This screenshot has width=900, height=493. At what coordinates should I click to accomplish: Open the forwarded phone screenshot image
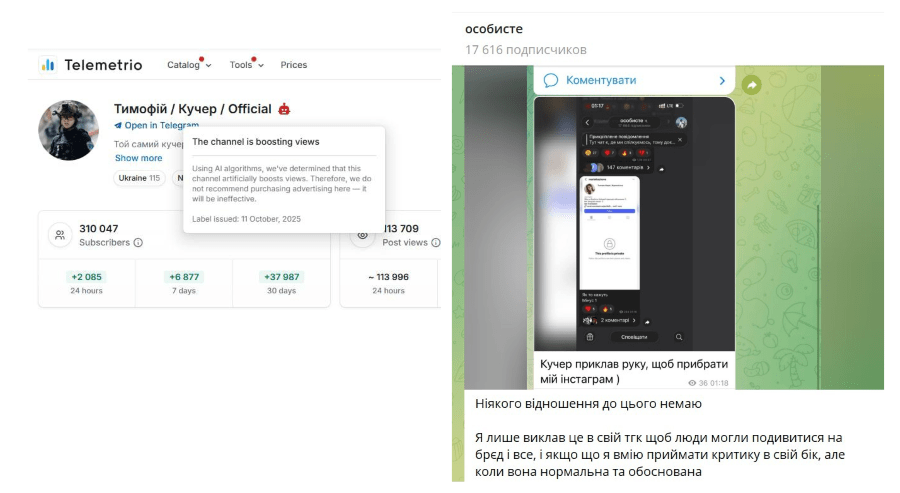point(634,224)
